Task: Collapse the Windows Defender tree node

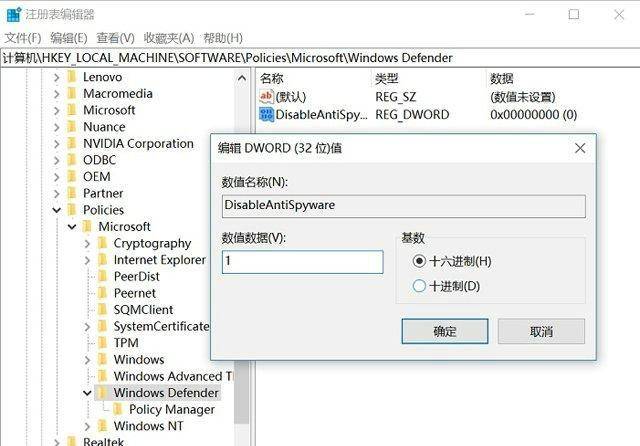Action: tap(87, 393)
